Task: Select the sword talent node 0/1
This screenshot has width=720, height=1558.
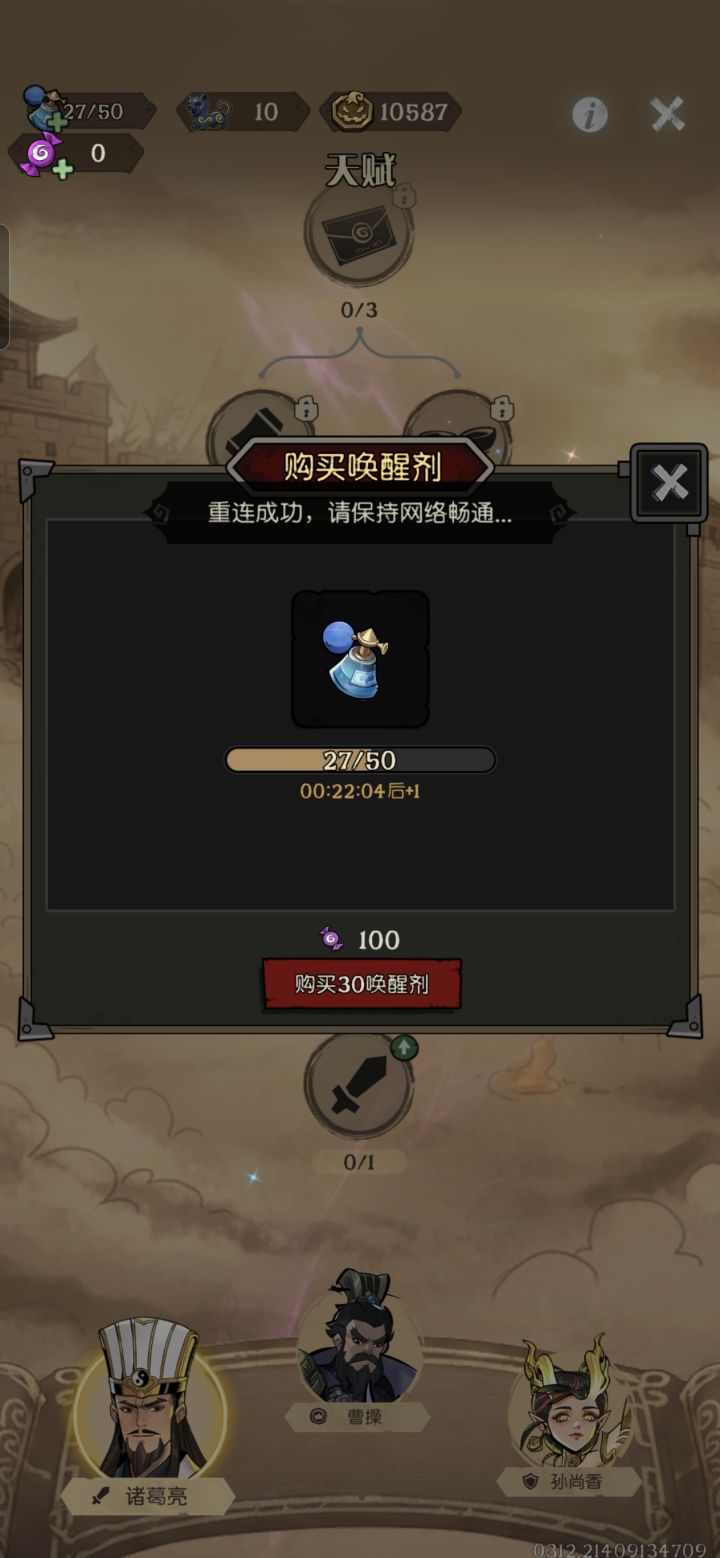Action: point(358,1087)
